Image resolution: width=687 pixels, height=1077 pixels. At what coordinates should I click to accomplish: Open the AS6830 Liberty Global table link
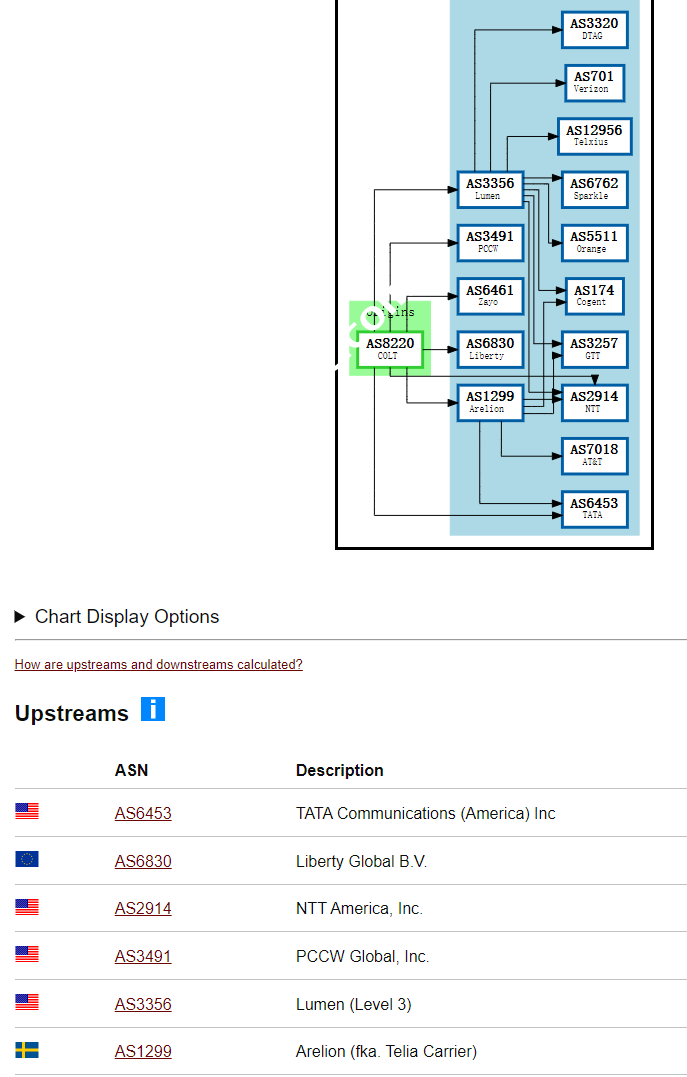tap(143, 862)
